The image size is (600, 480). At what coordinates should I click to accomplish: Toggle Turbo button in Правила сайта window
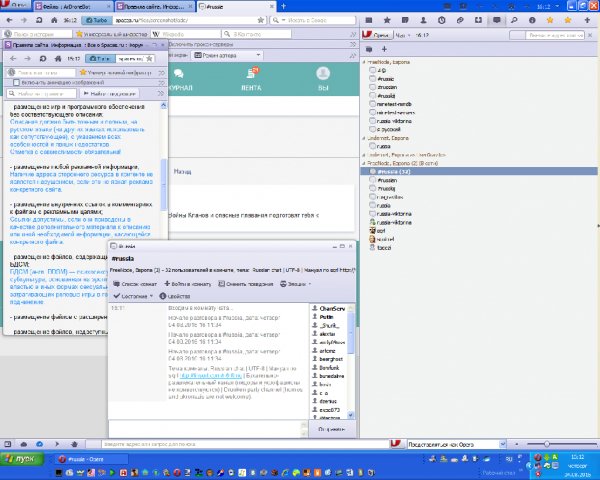point(100,59)
